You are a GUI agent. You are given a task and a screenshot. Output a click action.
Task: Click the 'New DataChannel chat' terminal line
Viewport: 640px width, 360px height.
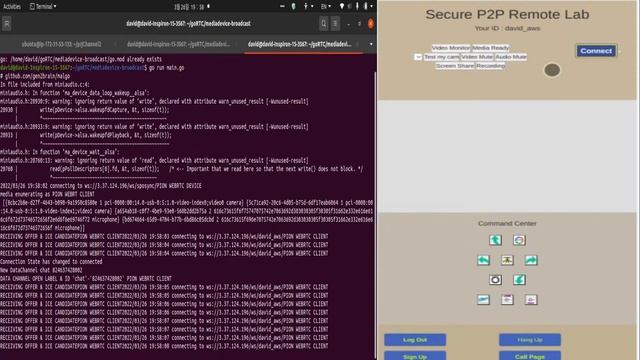pos(41,270)
